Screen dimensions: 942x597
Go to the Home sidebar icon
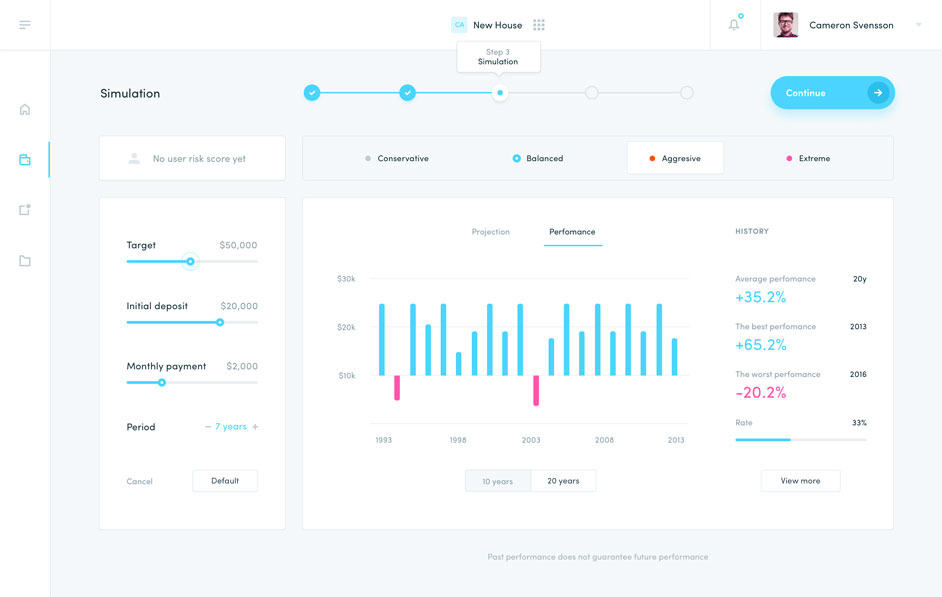pos(25,110)
